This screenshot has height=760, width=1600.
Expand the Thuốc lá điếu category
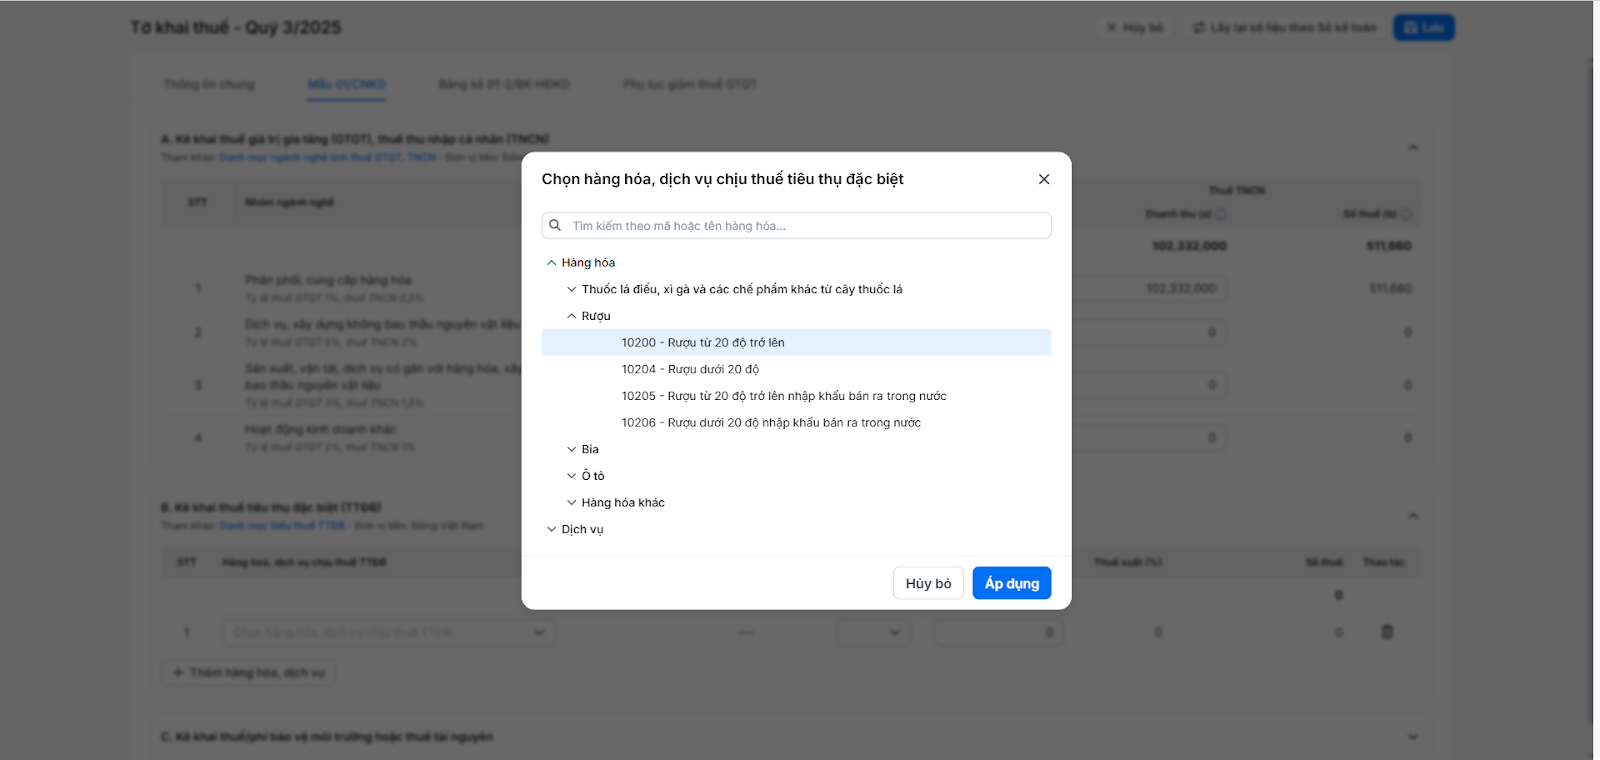(x=571, y=290)
